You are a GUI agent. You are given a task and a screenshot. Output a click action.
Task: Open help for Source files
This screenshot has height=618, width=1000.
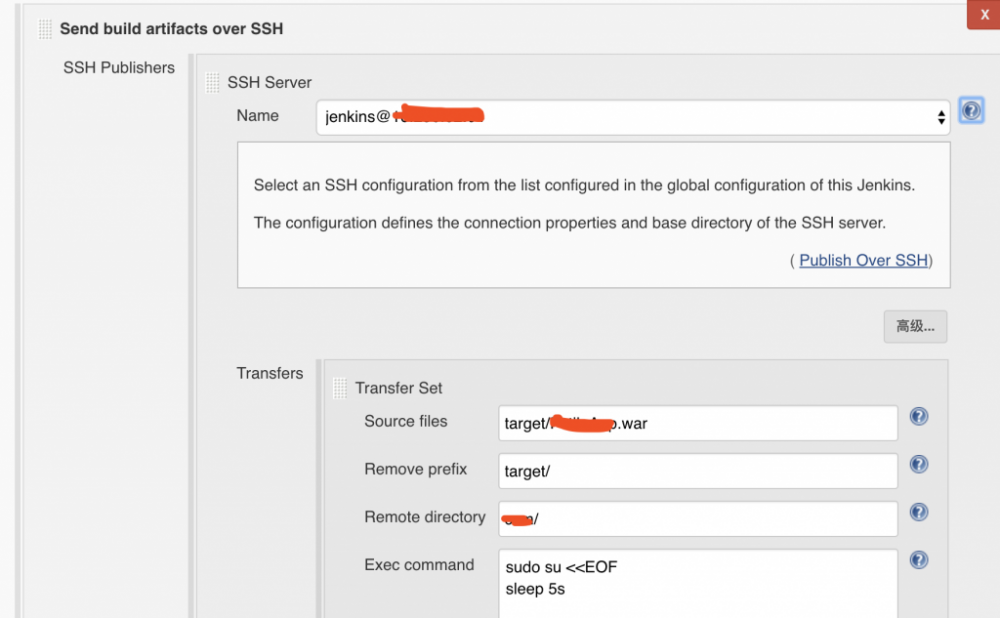click(x=918, y=417)
